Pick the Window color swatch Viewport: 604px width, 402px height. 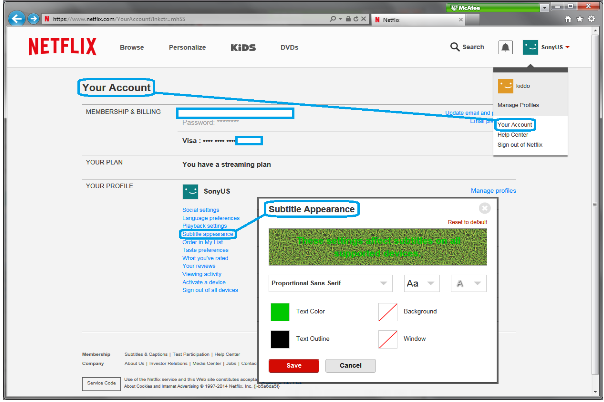click(x=388, y=339)
